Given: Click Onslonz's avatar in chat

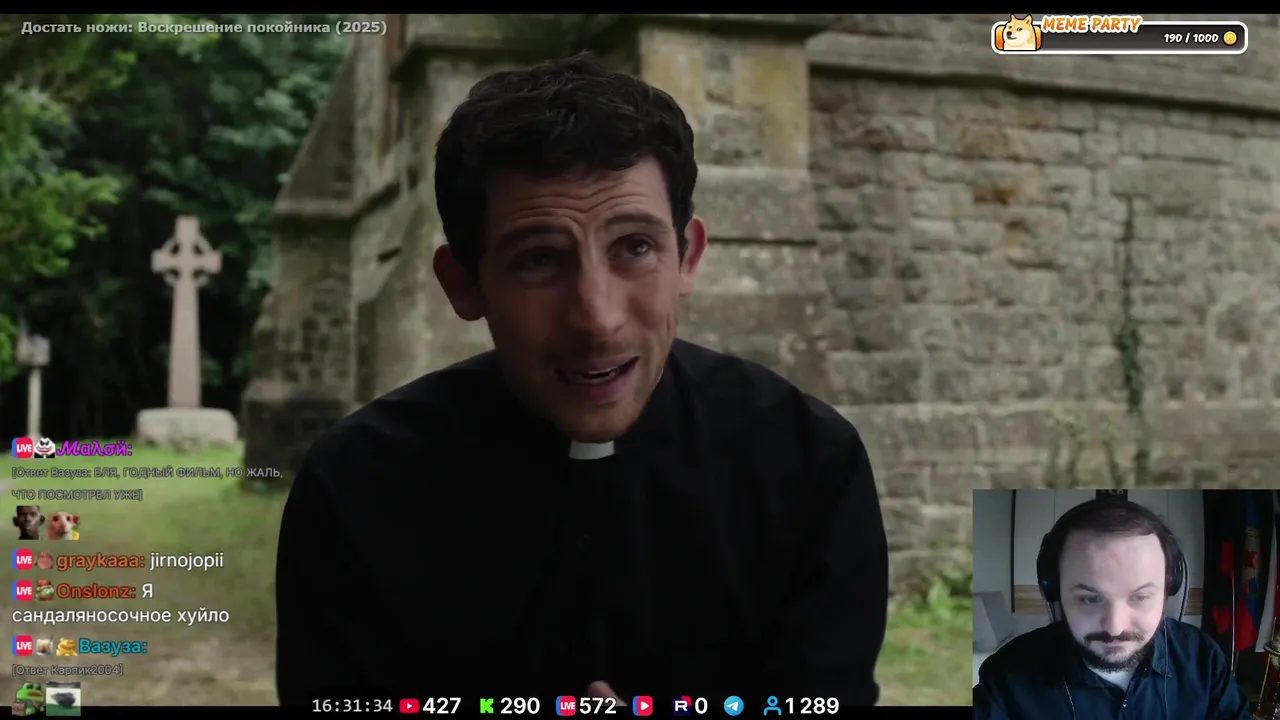Looking at the screenshot, I should pos(45,591).
